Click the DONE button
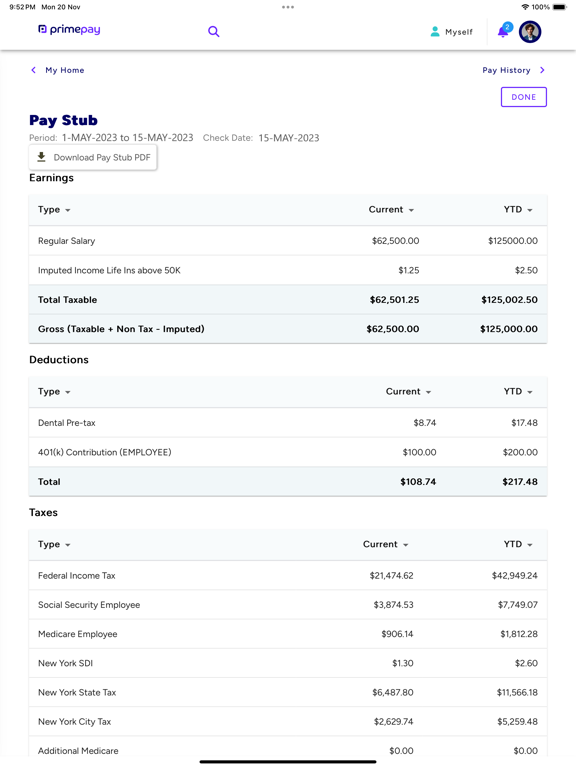This screenshot has width=576, height=768. [x=524, y=97]
